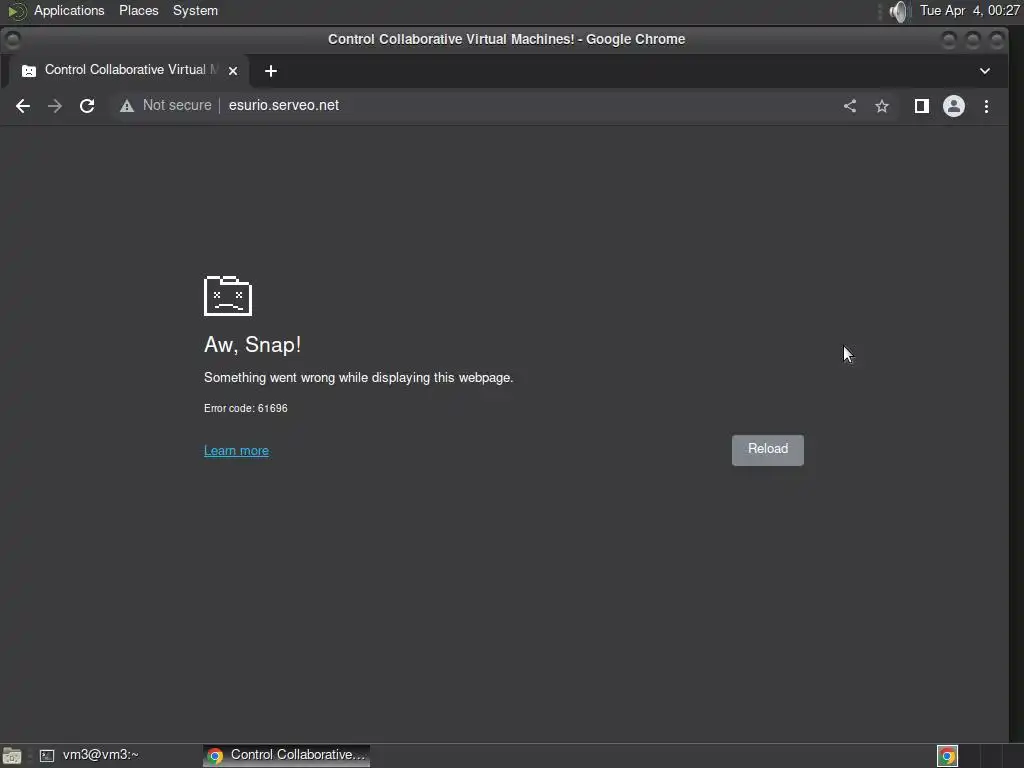Click the Aw, Snap! heading
Image resolution: width=1024 pixels, height=768 pixels.
click(x=252, y=344)
